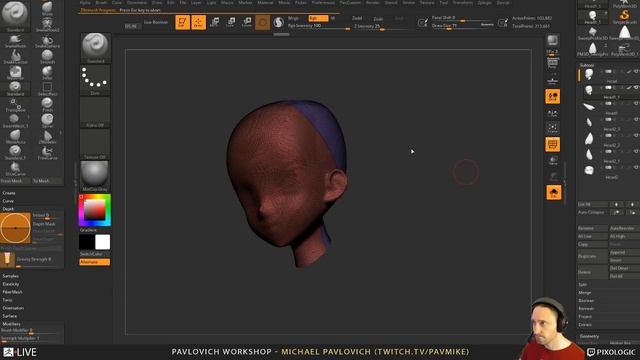Toggle the Floor grid icon

point(553,80)
